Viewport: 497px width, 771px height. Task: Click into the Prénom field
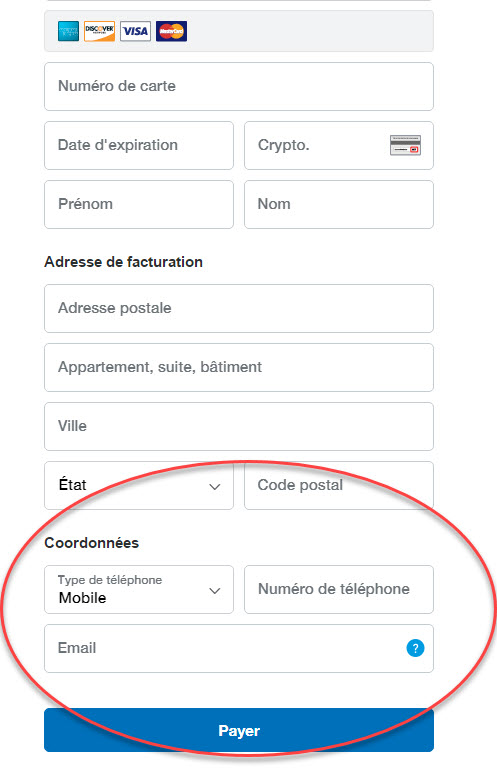pyautogui.click(x=139, y=205)
